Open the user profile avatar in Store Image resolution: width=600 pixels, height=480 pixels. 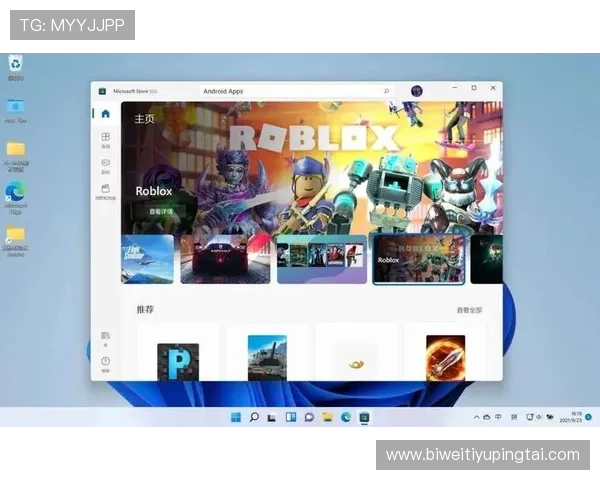(417, 91)
